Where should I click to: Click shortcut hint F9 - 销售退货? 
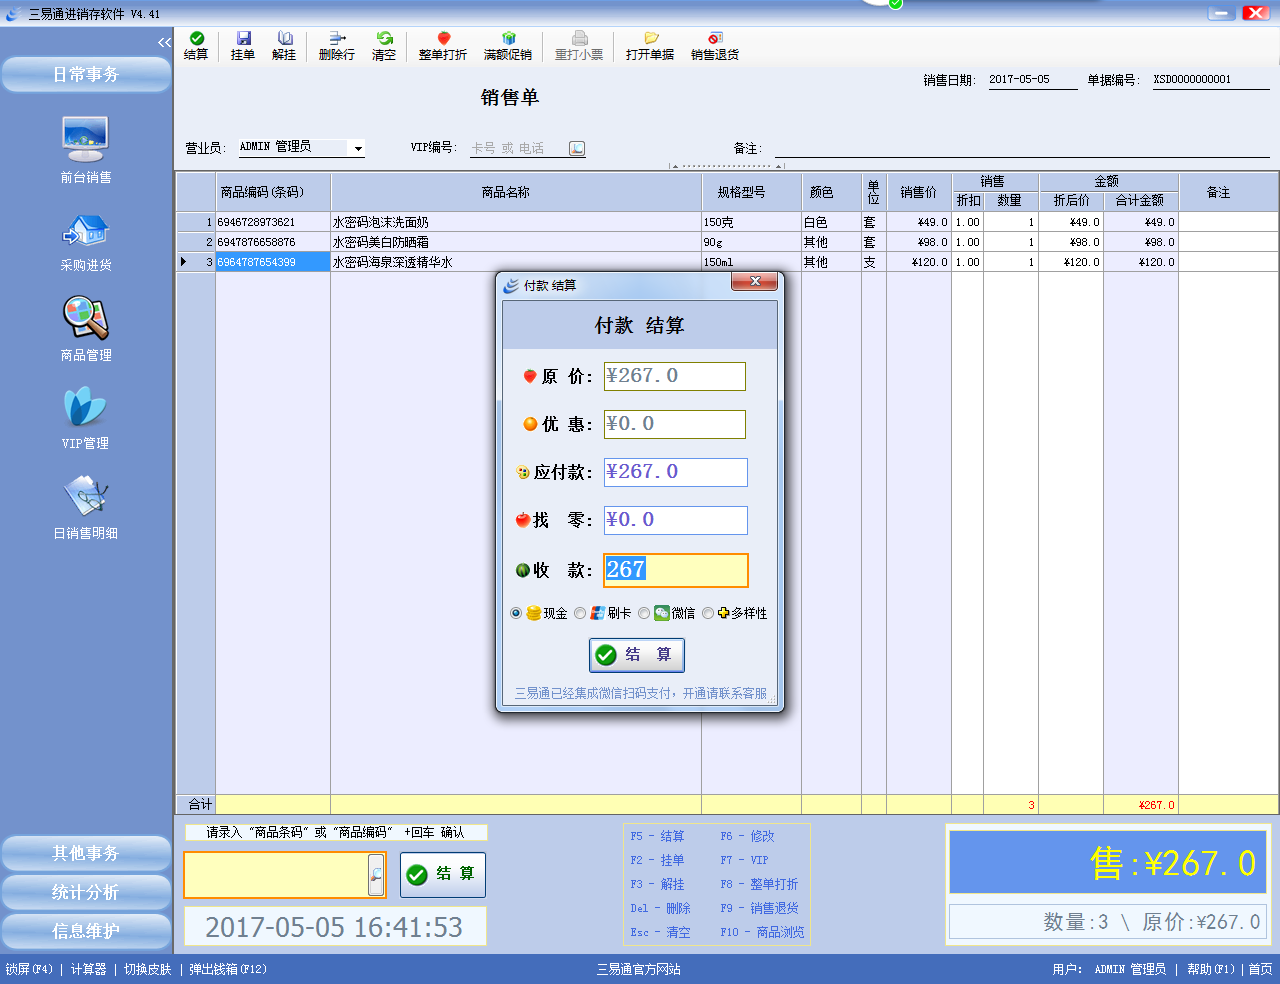click(759, 908)
